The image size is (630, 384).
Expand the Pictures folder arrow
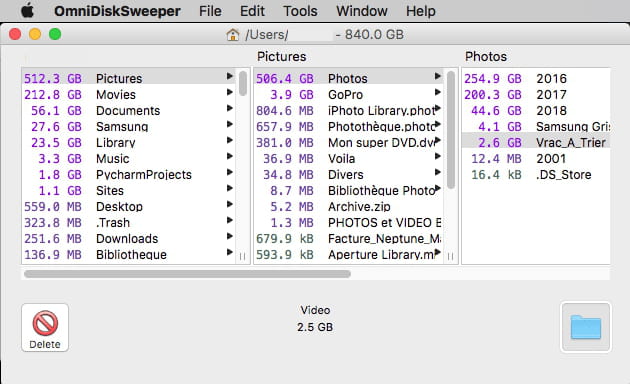[229, 76]
